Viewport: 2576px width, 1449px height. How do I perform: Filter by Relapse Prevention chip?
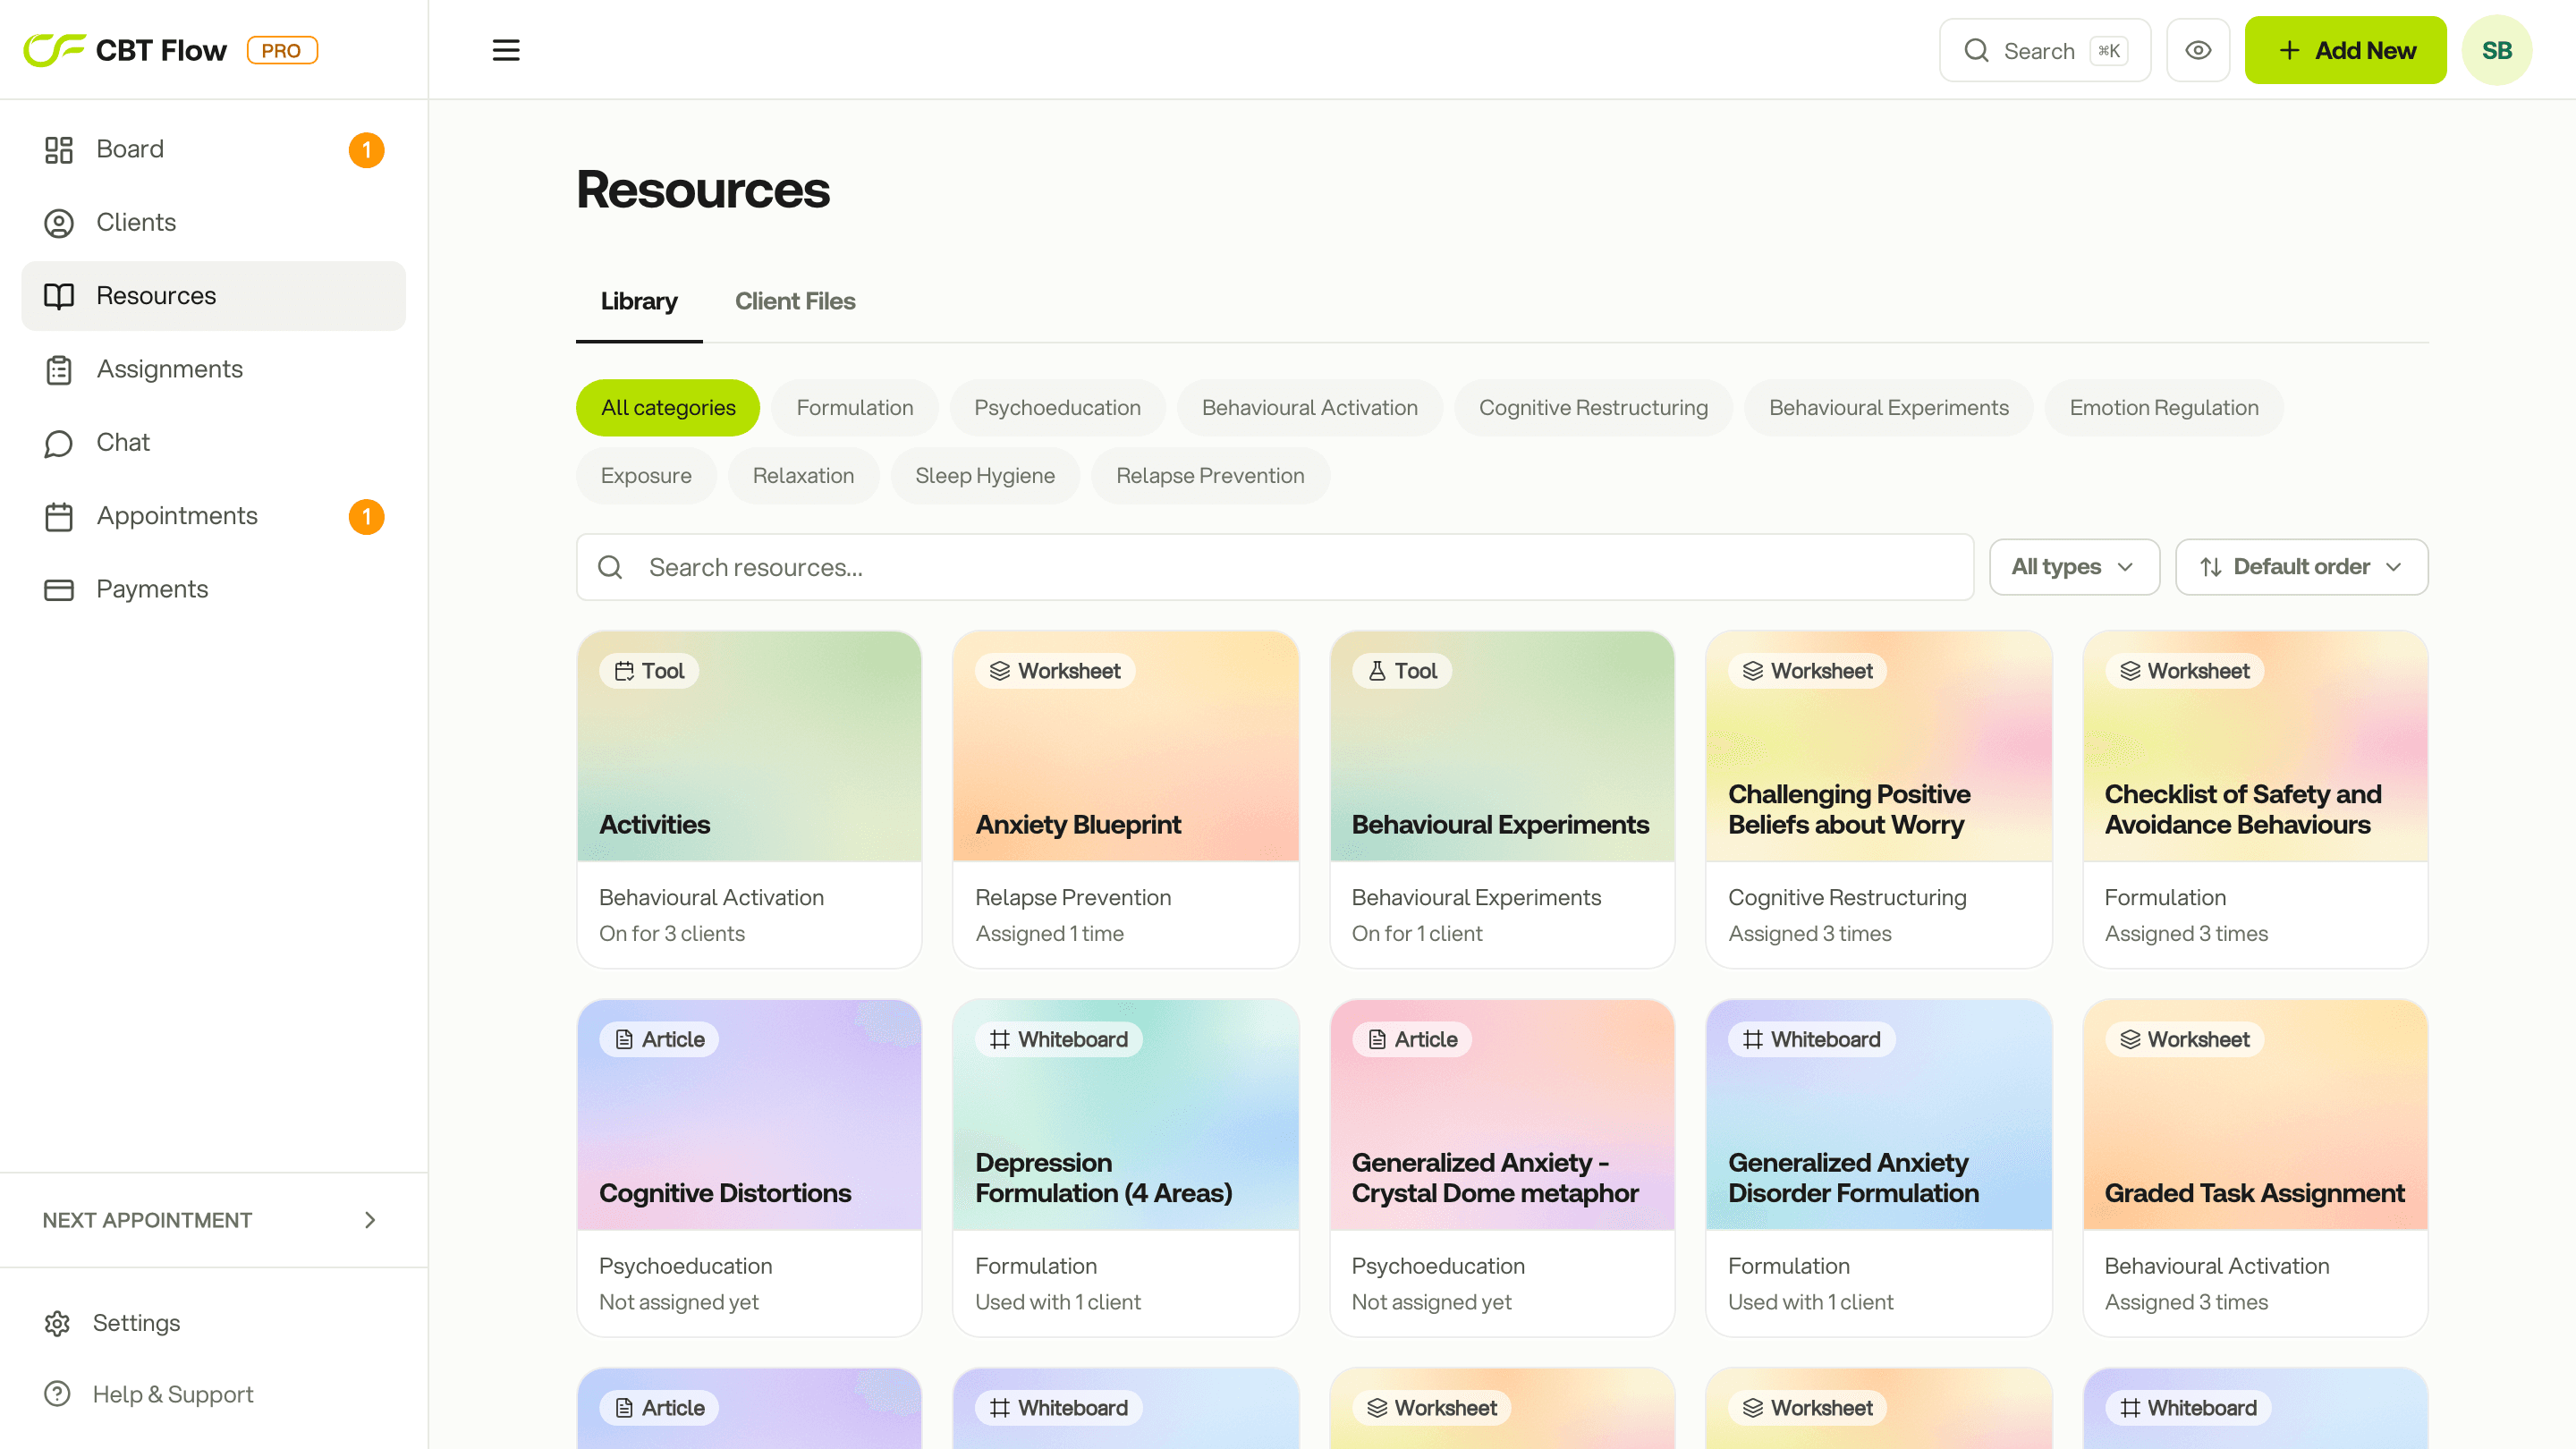1210,476
